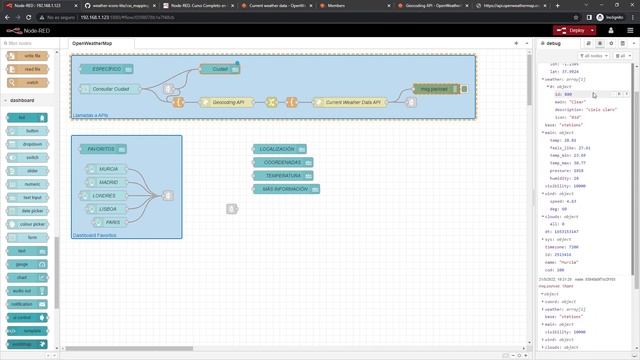Toggle the msg.payload debug node output
640x360 pixels.
(464, 89)
